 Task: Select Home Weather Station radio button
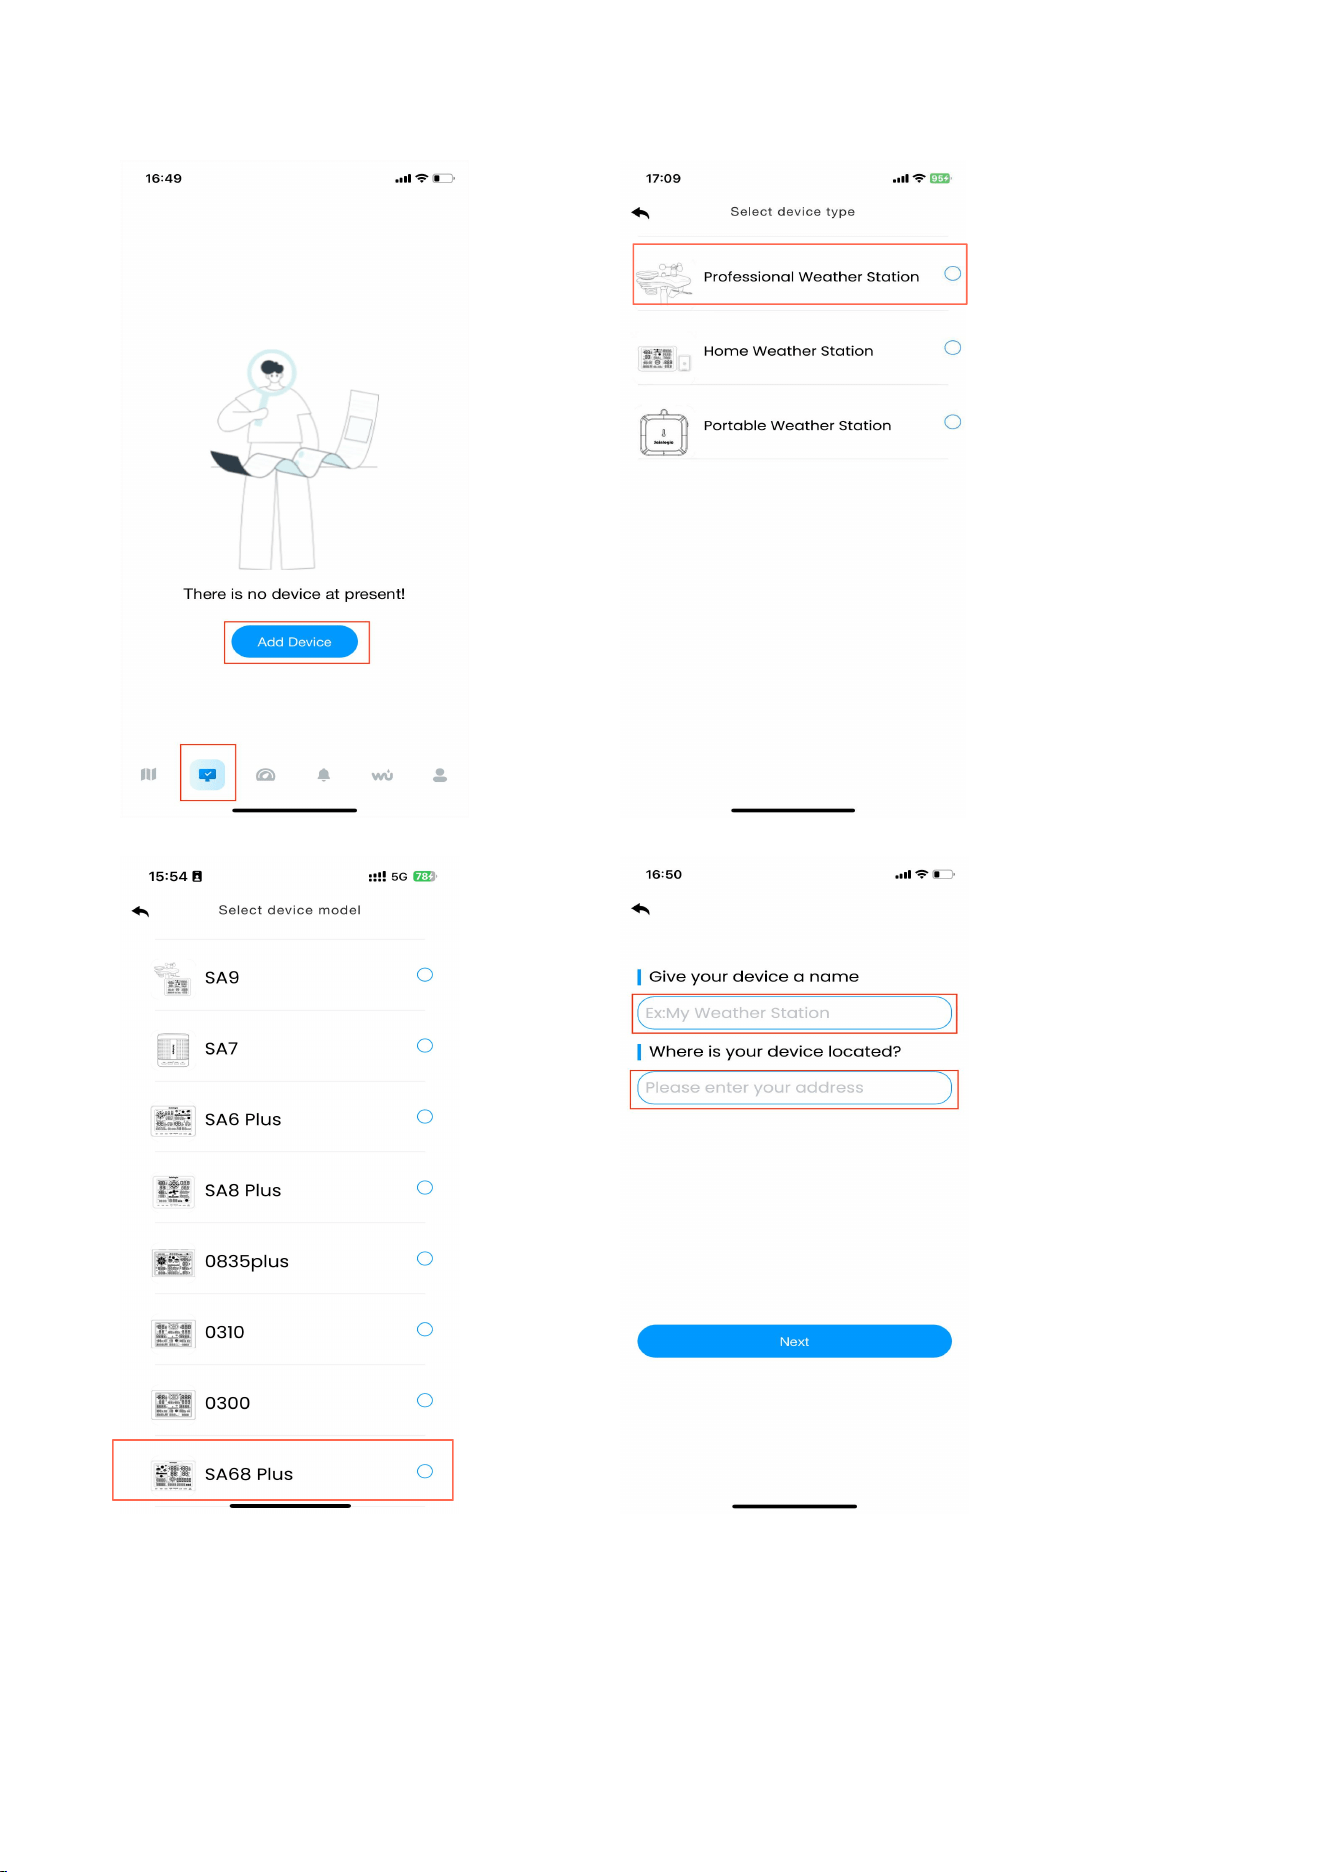953,348
